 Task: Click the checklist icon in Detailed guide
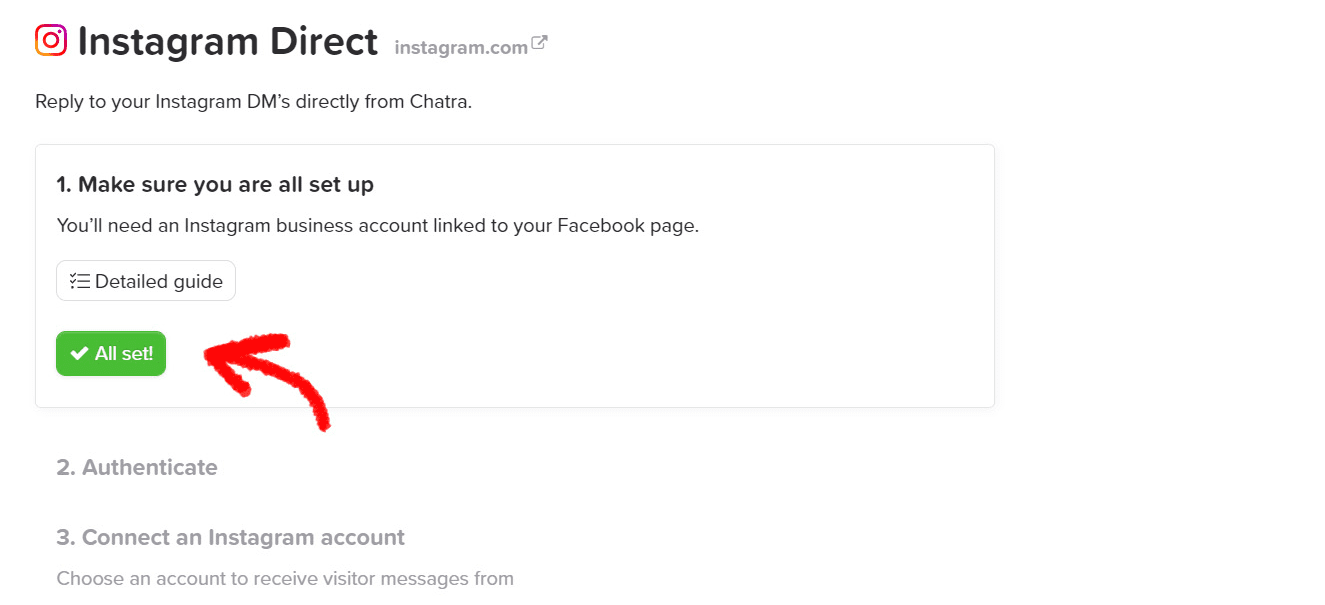coord(80,281)
